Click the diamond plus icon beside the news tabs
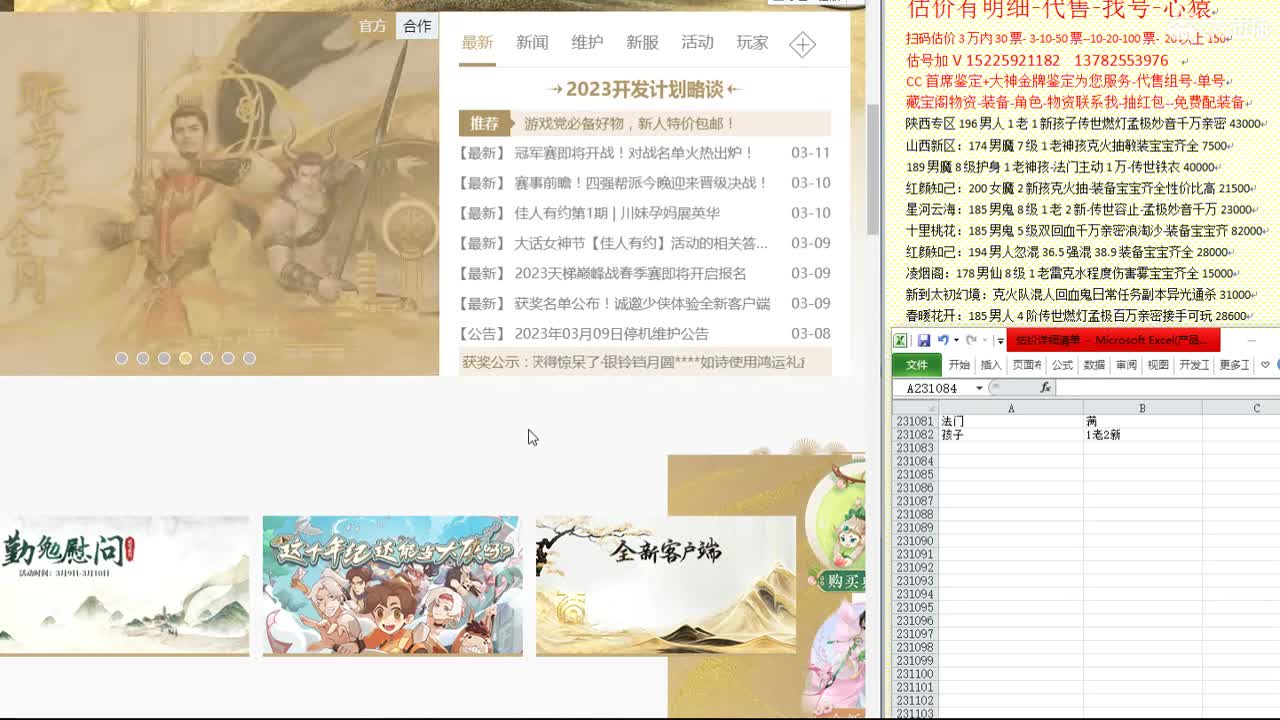Viewport: 1280px width, 720px height. pyautogui.click(x=802, y=44)
